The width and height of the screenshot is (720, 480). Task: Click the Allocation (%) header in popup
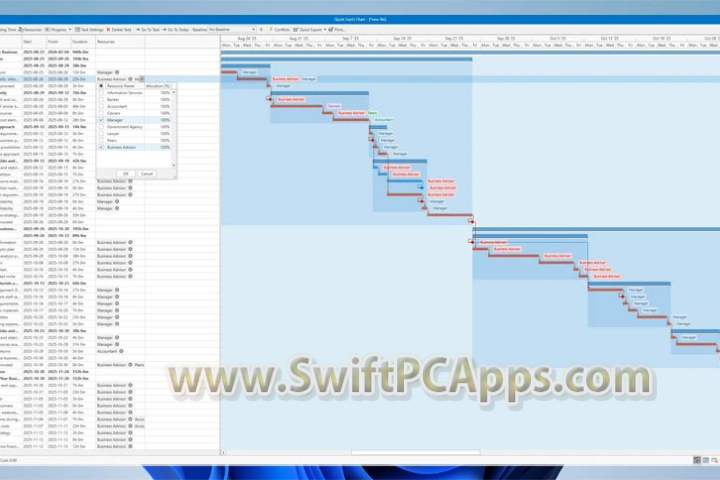(x=158, y=86)
